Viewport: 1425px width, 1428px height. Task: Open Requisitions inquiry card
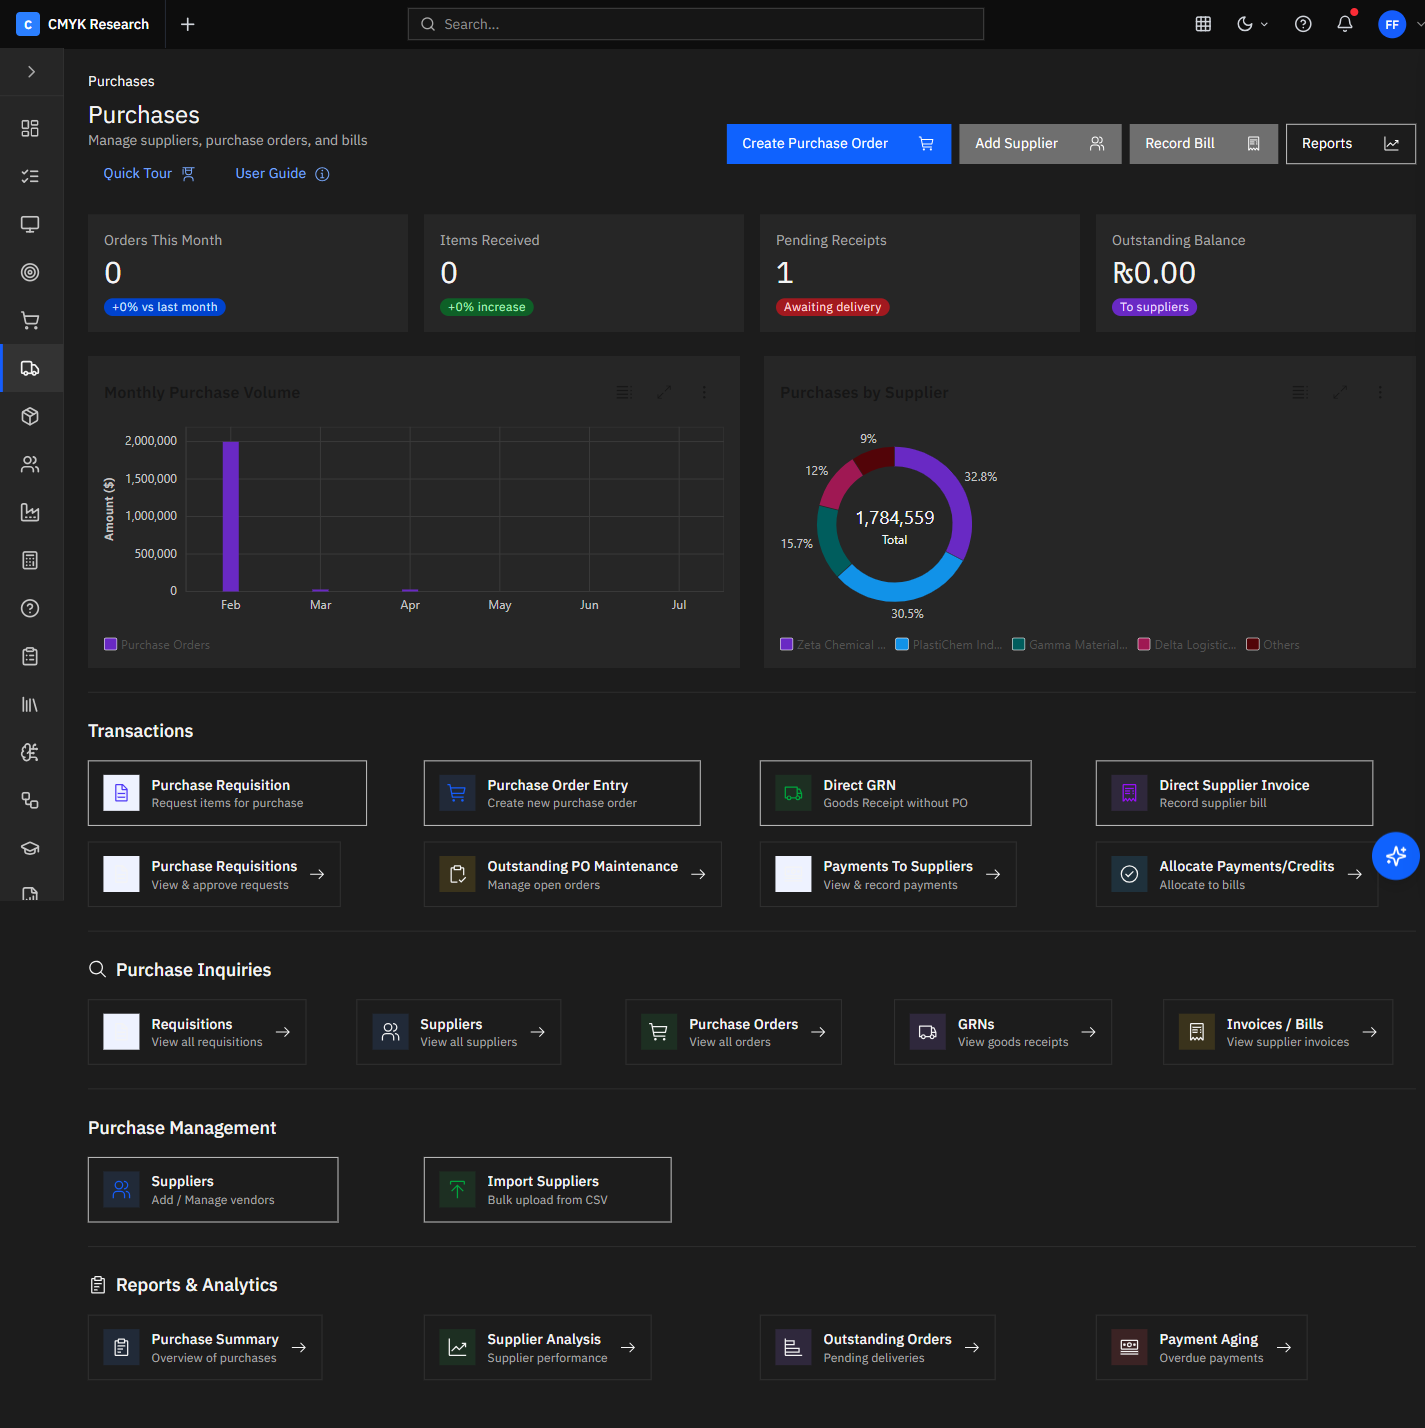pyautogui.click(x=197, y=1032)
